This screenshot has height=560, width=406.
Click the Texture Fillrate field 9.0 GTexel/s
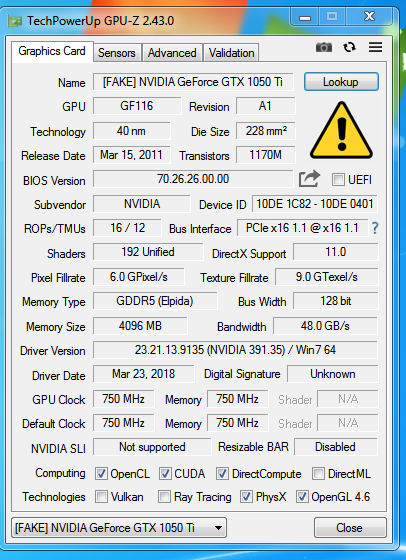pyautogui.click(x=326, y=277)
